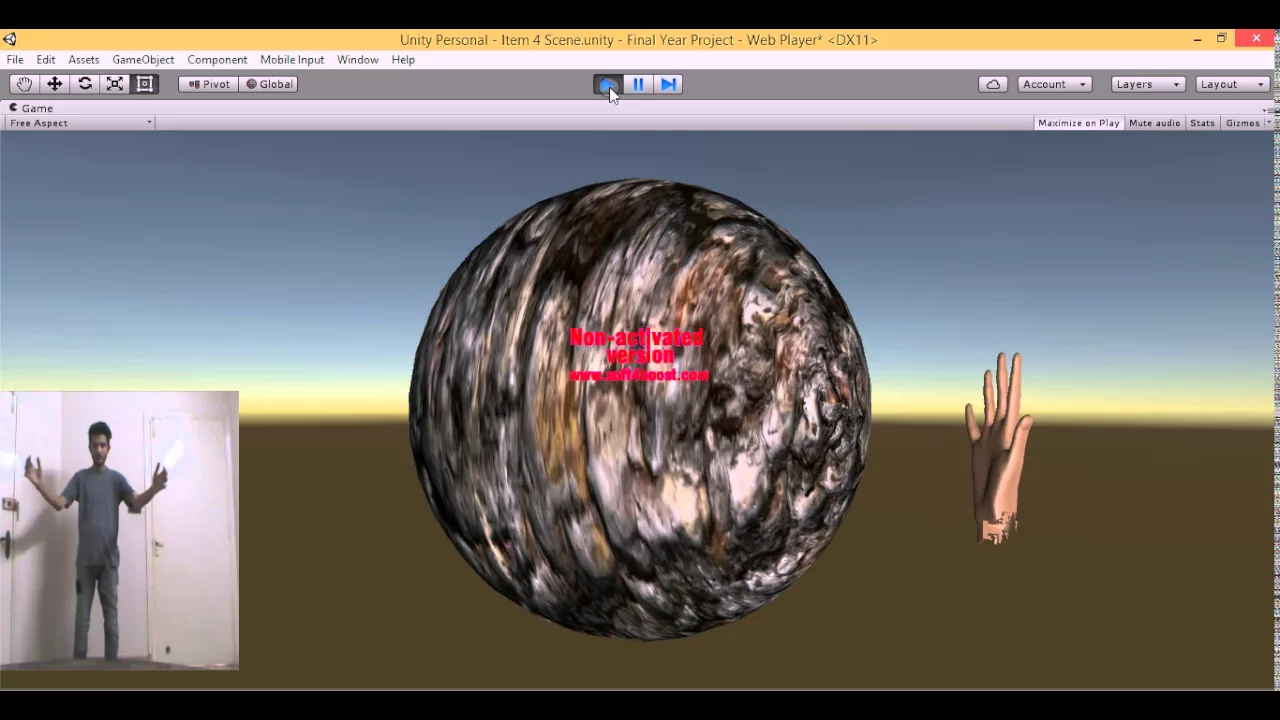Close the Unity window
Image resolution: width=1280 pixels, height=720 pixels.
(x=1256, y=39)
